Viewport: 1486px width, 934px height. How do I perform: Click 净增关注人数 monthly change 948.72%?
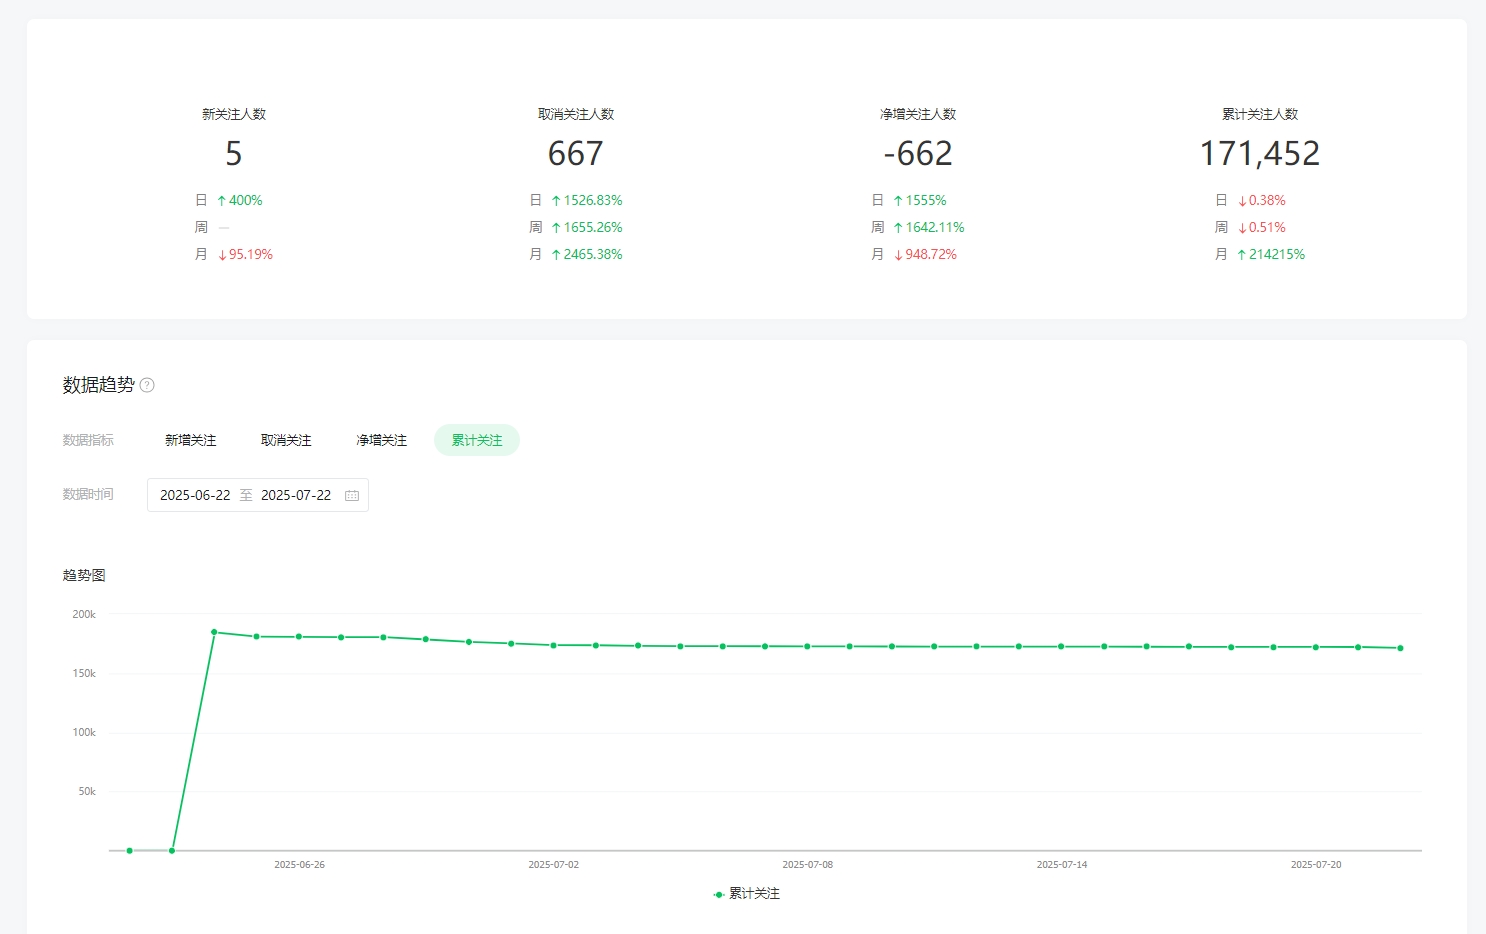[925, 255]
